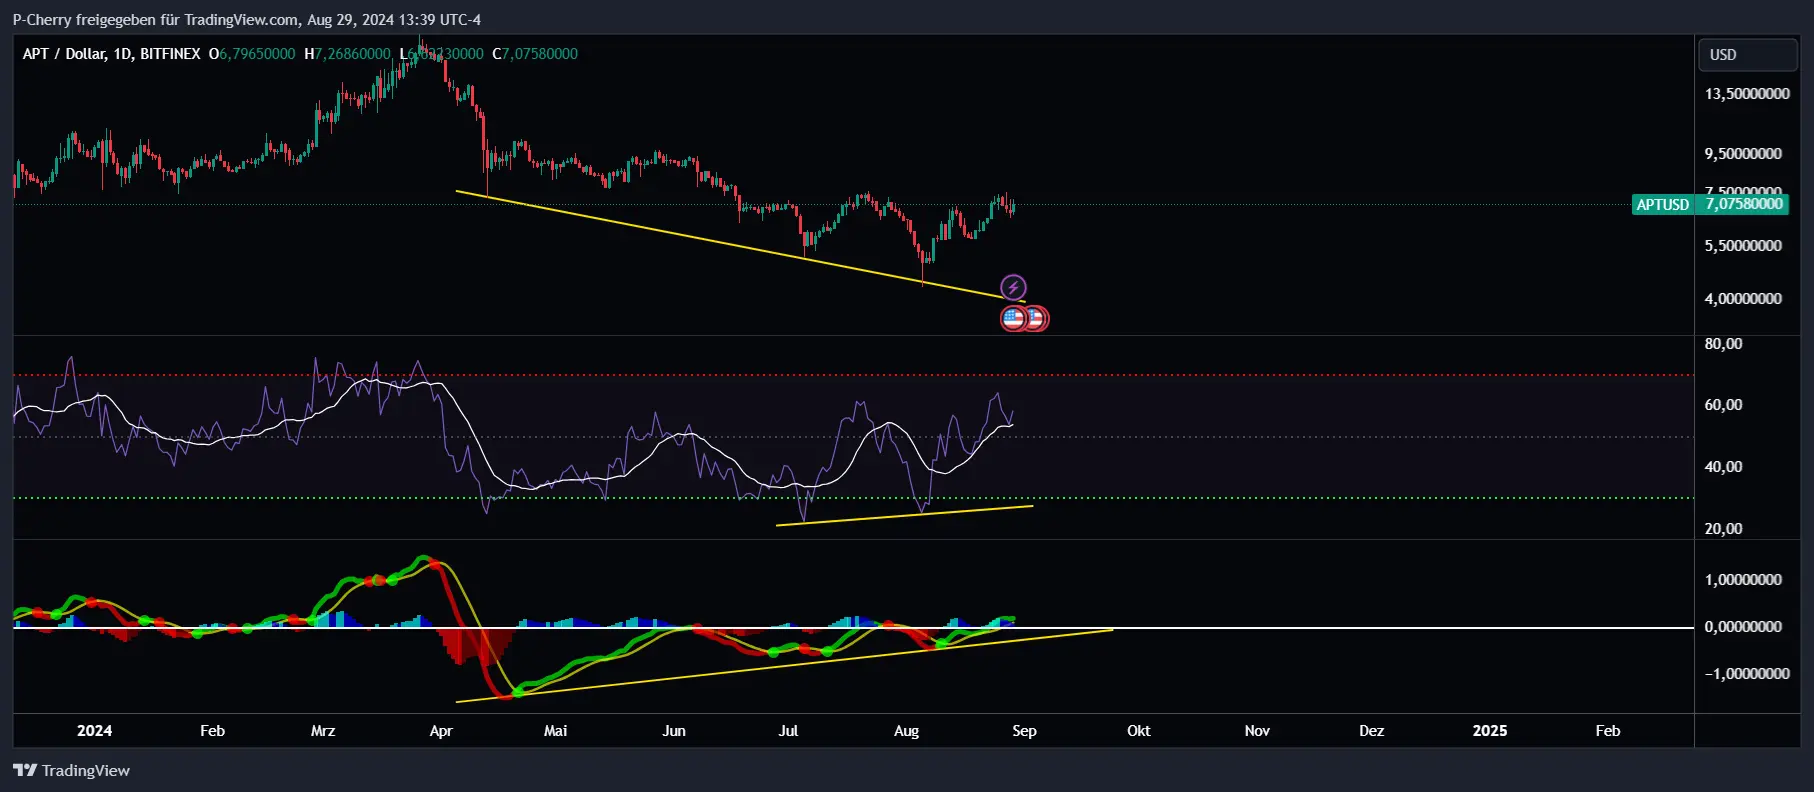Click the 40,00 RSI axis label
1814x792 pixels.
1723,467
